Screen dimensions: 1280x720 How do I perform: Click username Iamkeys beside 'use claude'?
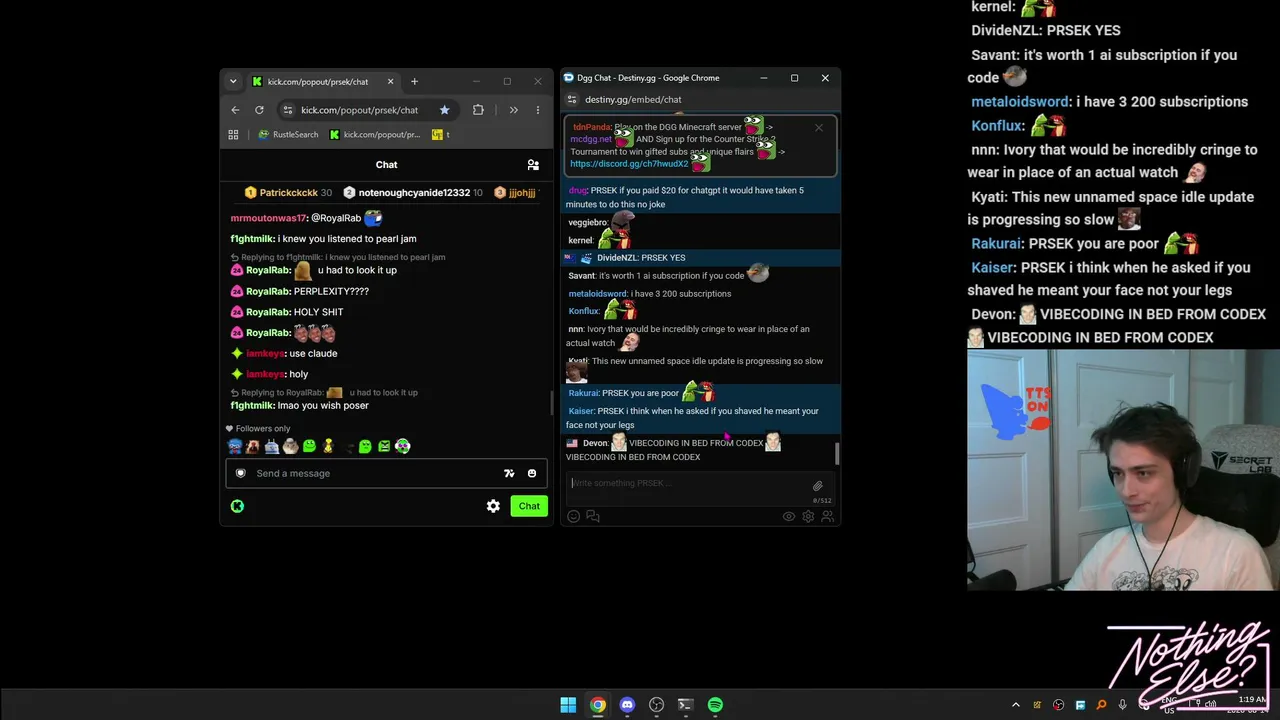pyautogui.click(x=265, y=353)
